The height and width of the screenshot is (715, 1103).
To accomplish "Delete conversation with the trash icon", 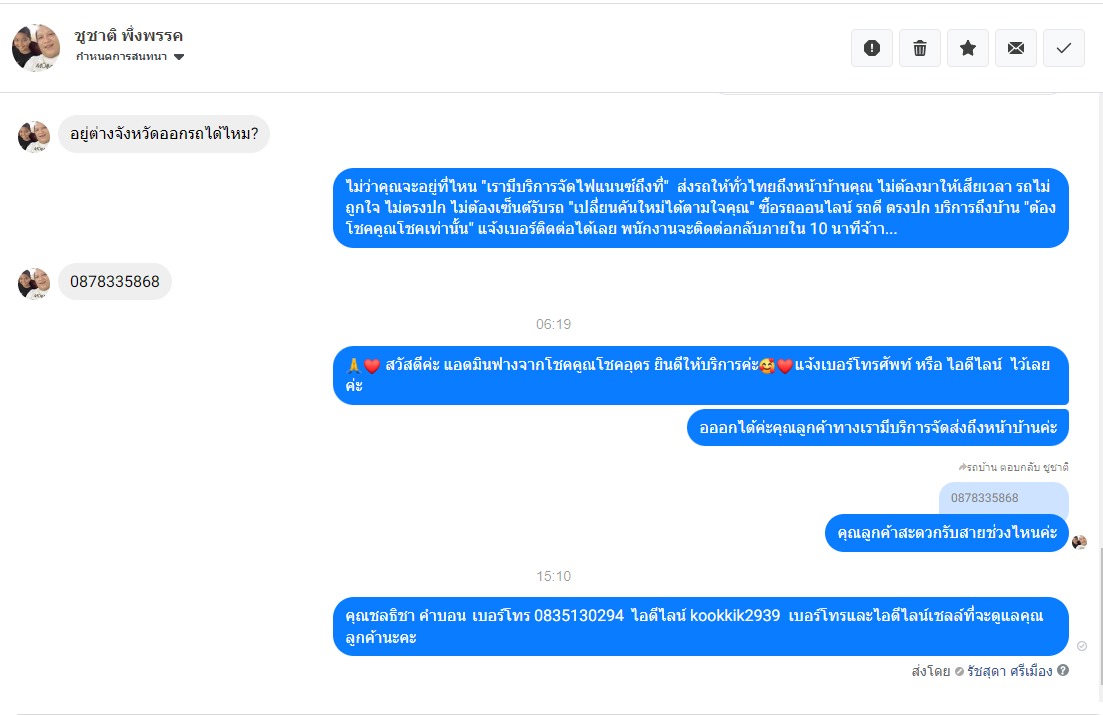I will [919, 48].
